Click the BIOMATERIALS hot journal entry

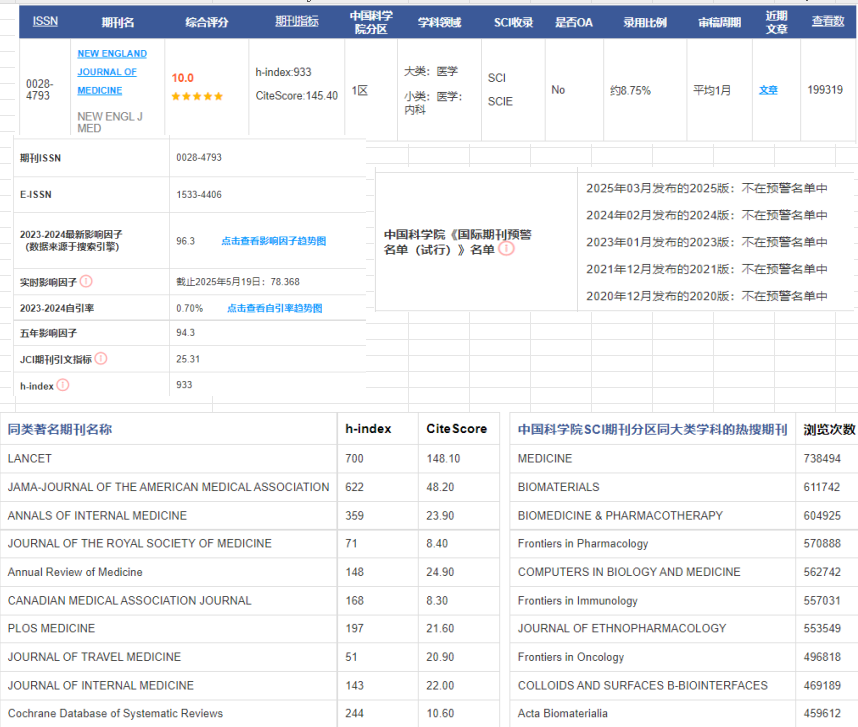(x=559, y=487)
